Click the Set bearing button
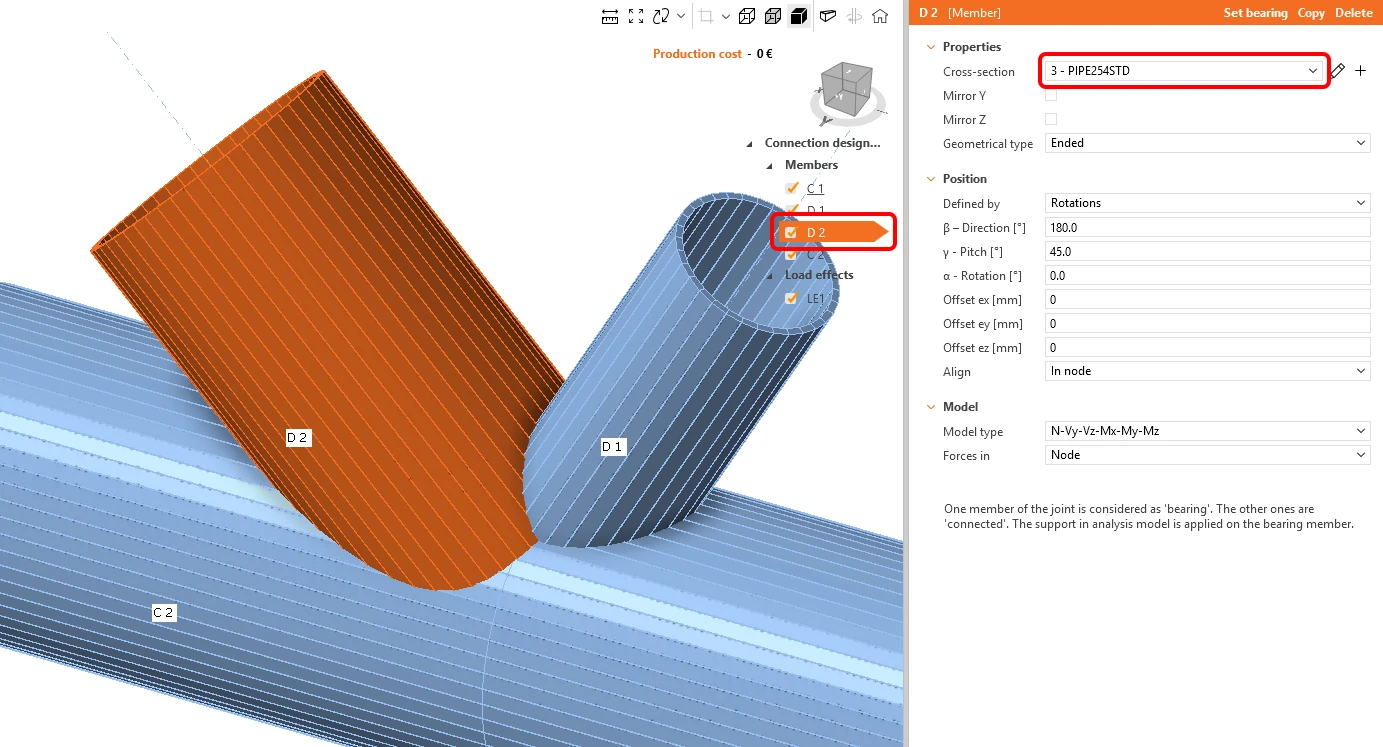1383x747 pixels. click(1255, 13)
